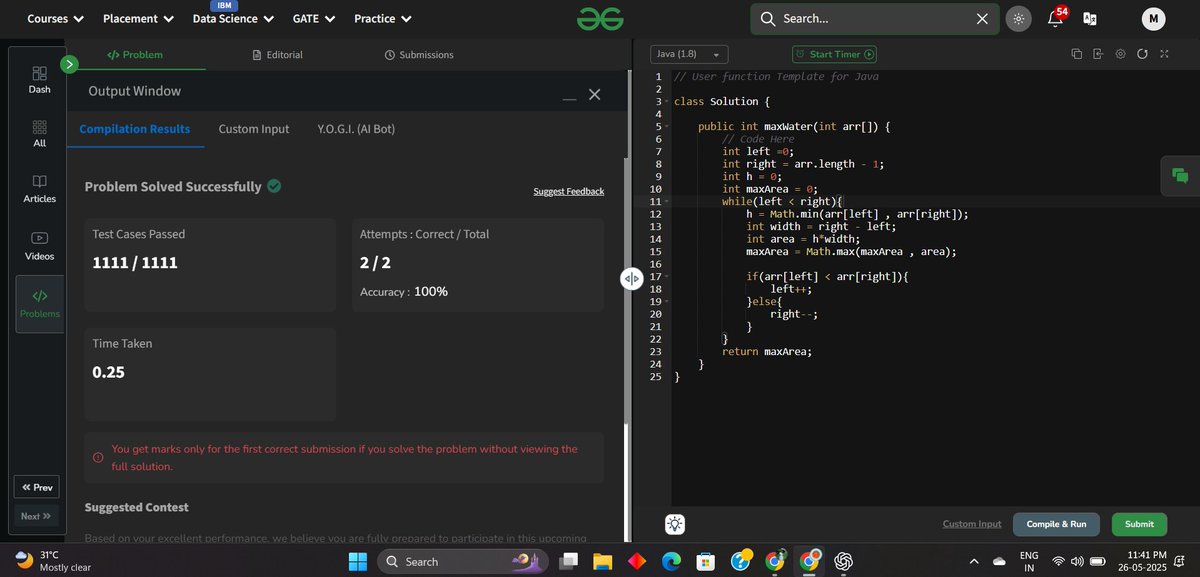Image resolution: width=1200 pixels, height=577 pixels.
Task: Reset code with the refresh icon
Action: 1143,54
